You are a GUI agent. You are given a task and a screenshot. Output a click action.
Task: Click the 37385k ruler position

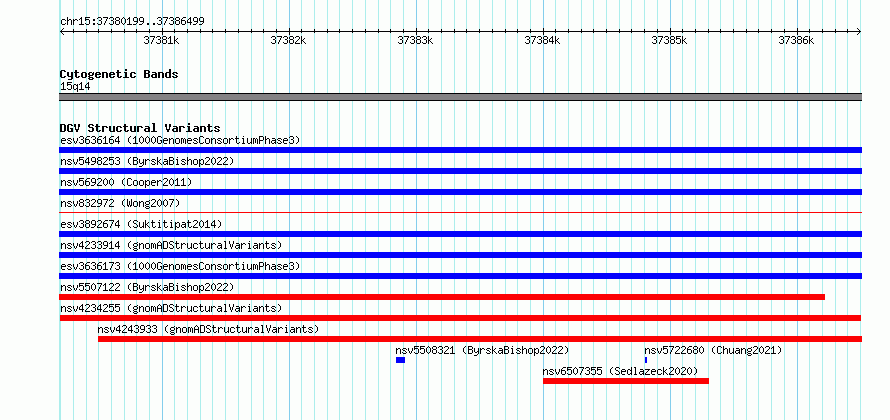(670, 40)
